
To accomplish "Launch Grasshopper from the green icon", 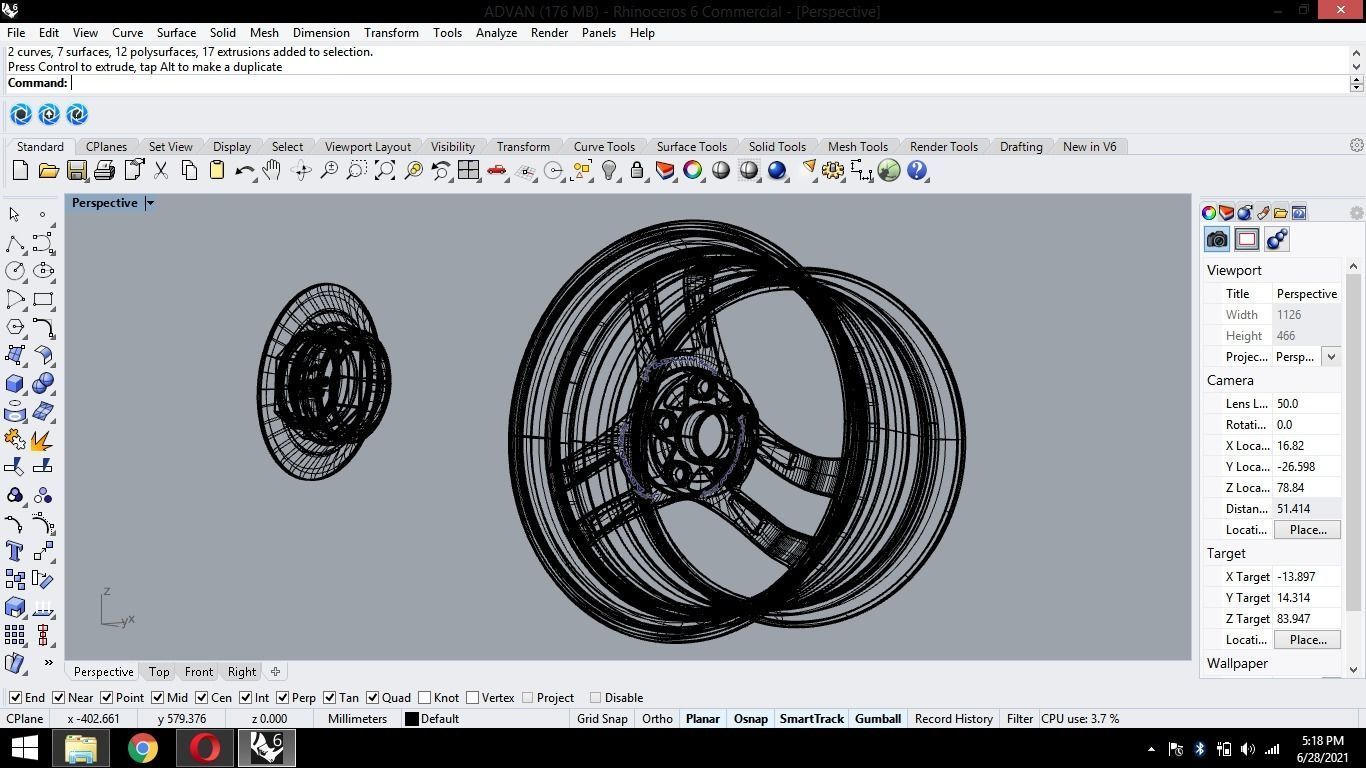I will pyautogui.click(x=889, y=171).
